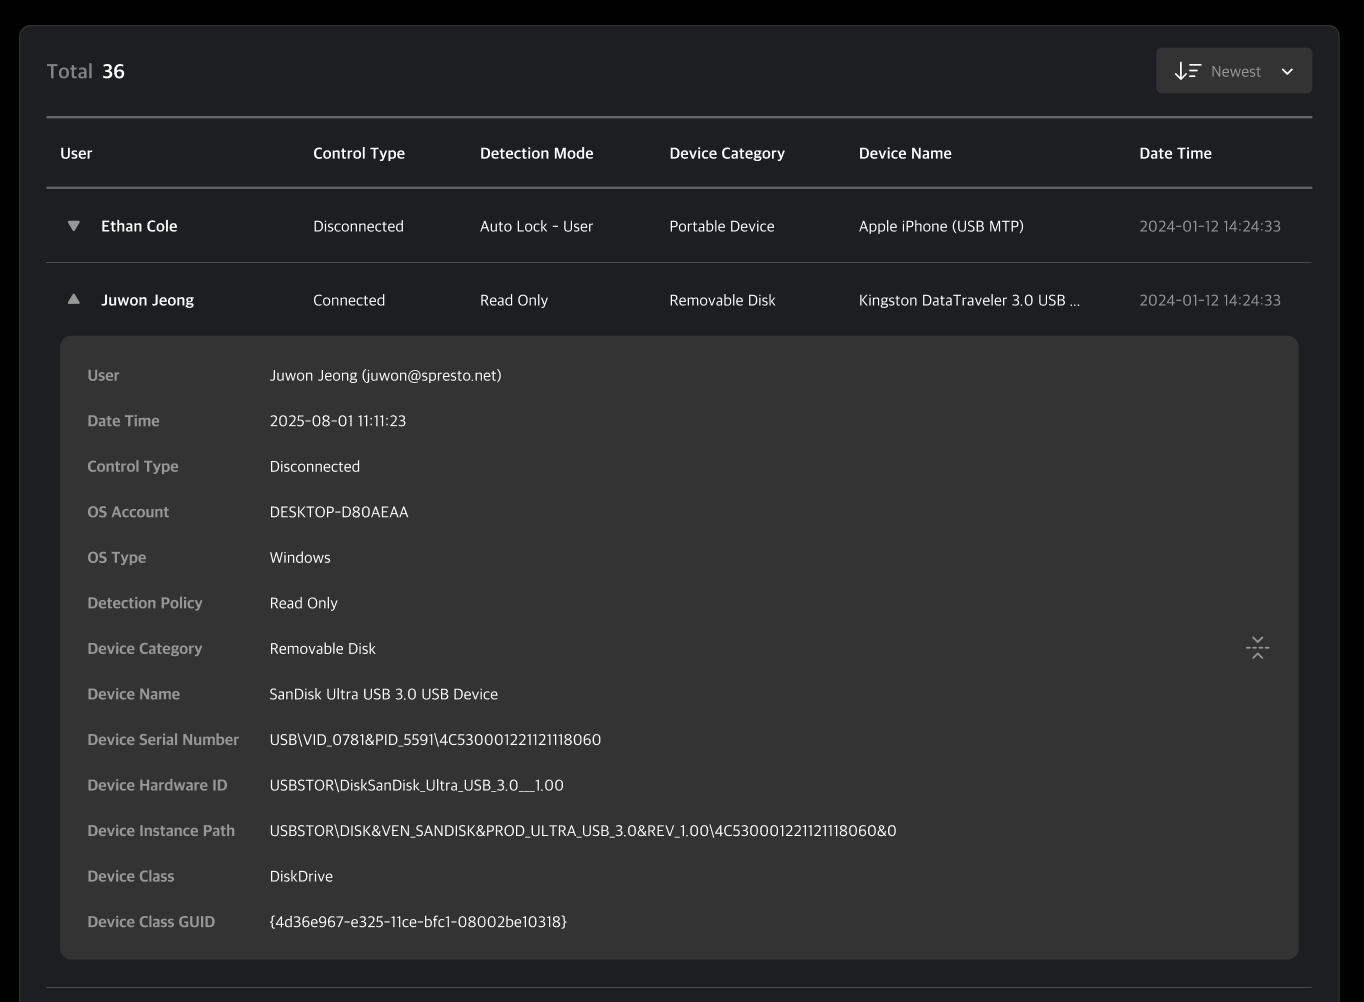Click the Disconnected status of Ethan Cole
Viewport: 1364px width, 1002px height.
[358, 226]
